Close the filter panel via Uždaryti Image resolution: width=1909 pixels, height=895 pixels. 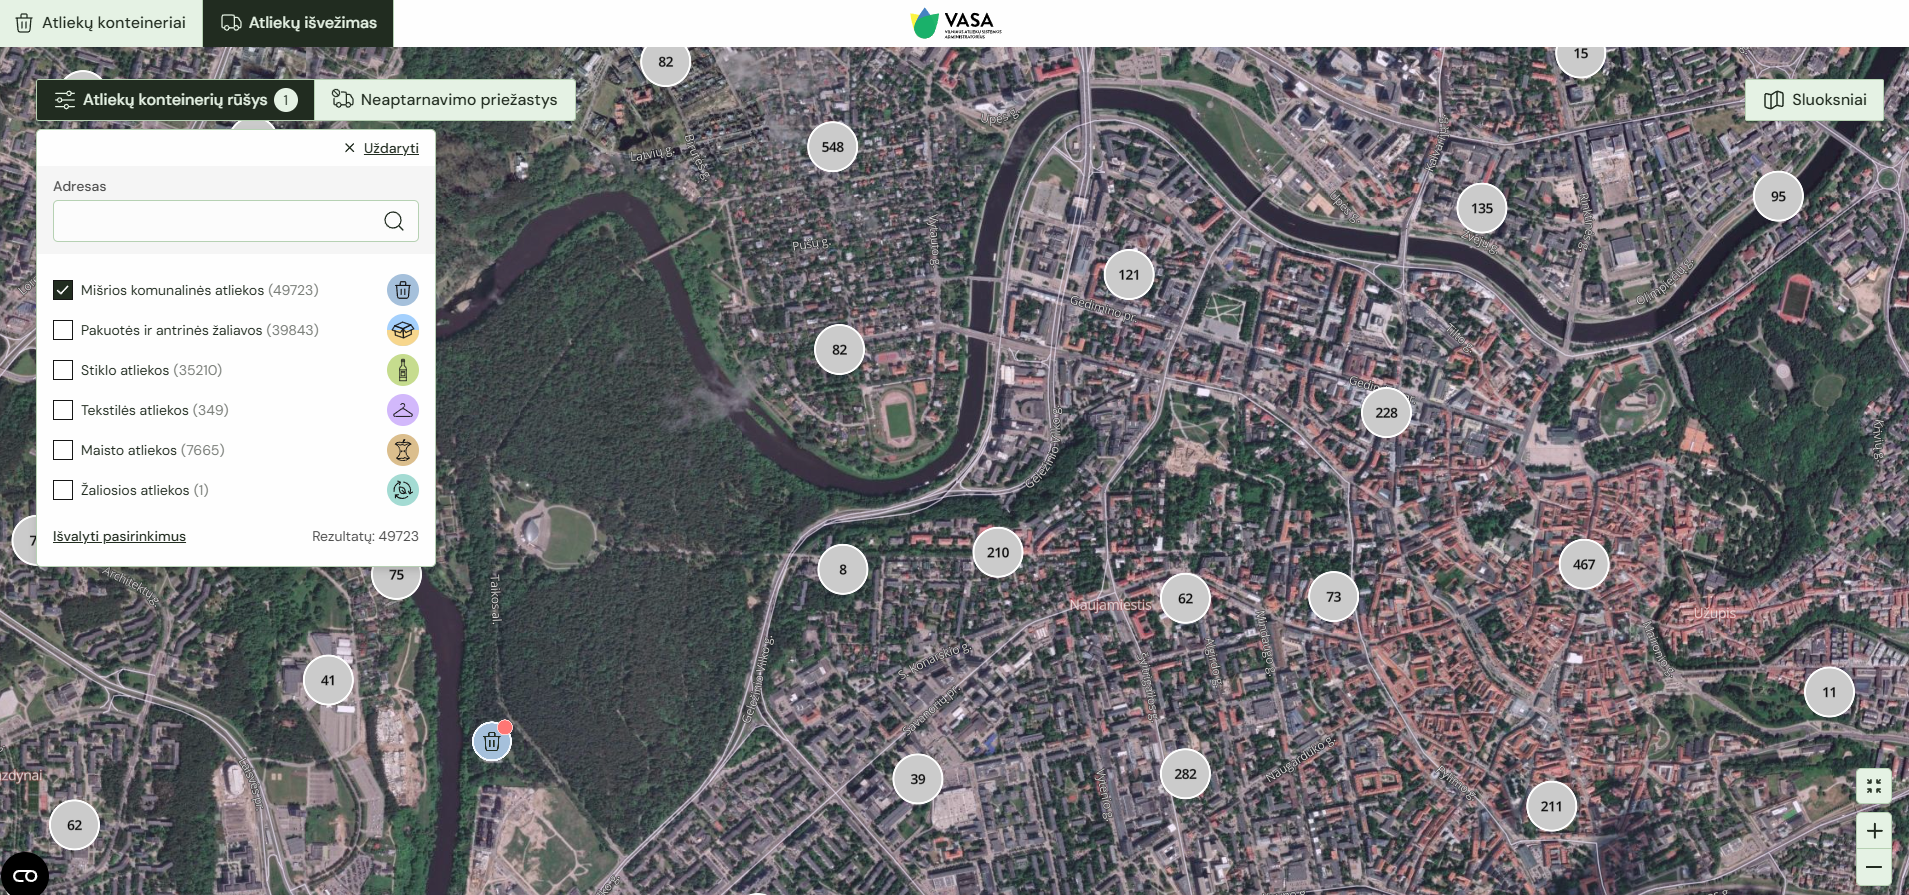382,148
